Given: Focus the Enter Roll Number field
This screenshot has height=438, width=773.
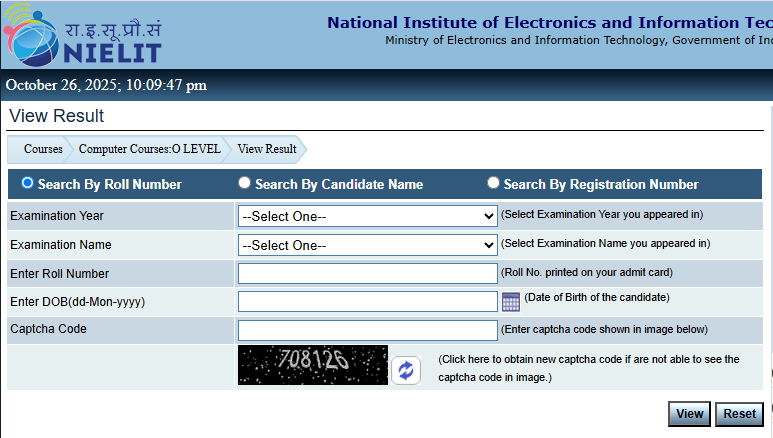Looking at the screenshot, I should point(367,273).
